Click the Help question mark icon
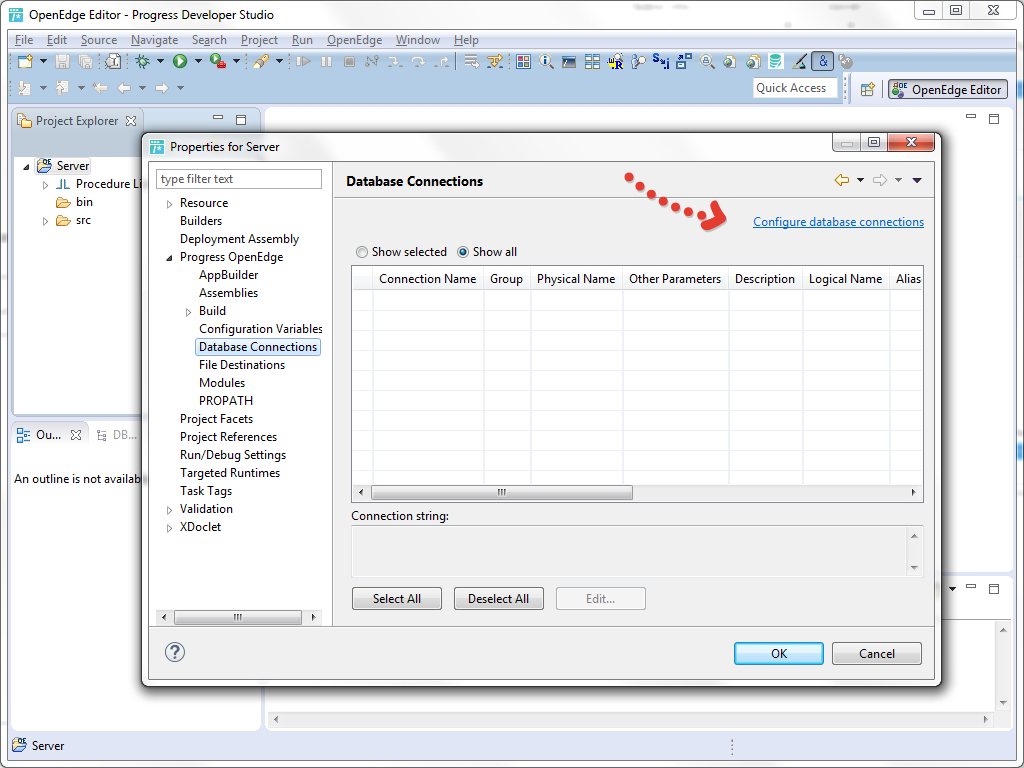The height and width of the screenshot is (768, 1024). [174, 652]
